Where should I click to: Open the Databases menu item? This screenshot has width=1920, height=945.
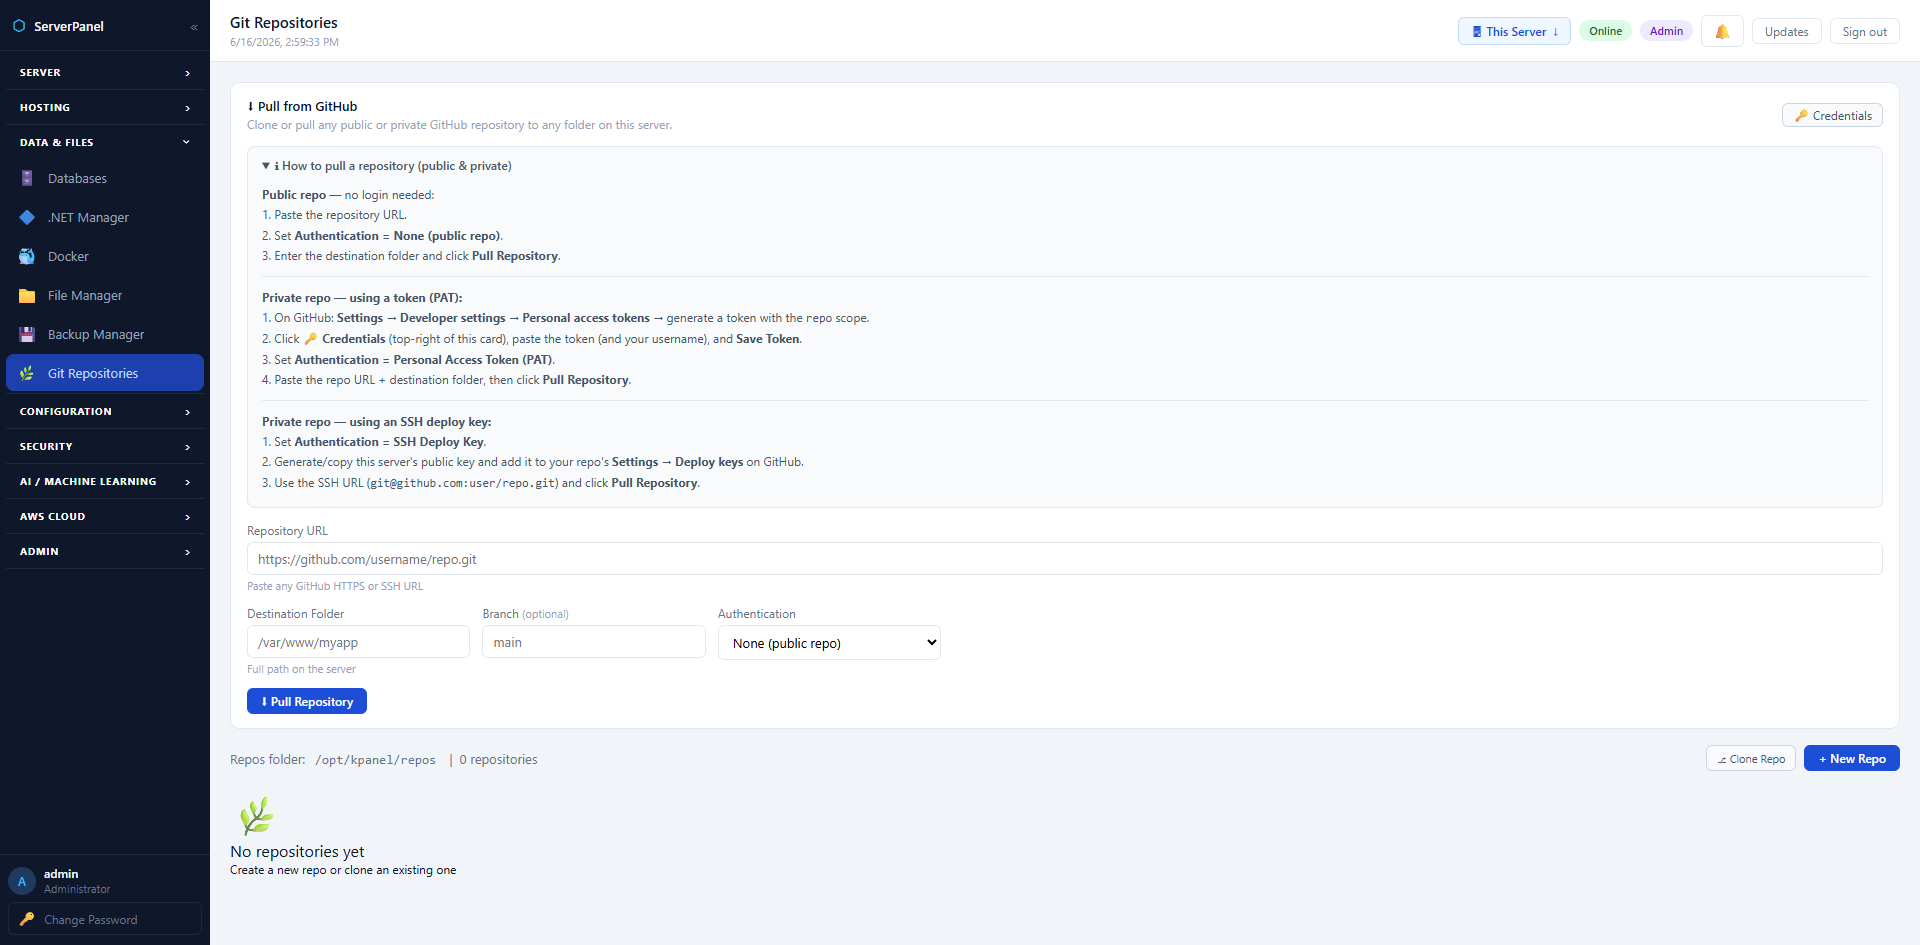click(x=105, y=178)
